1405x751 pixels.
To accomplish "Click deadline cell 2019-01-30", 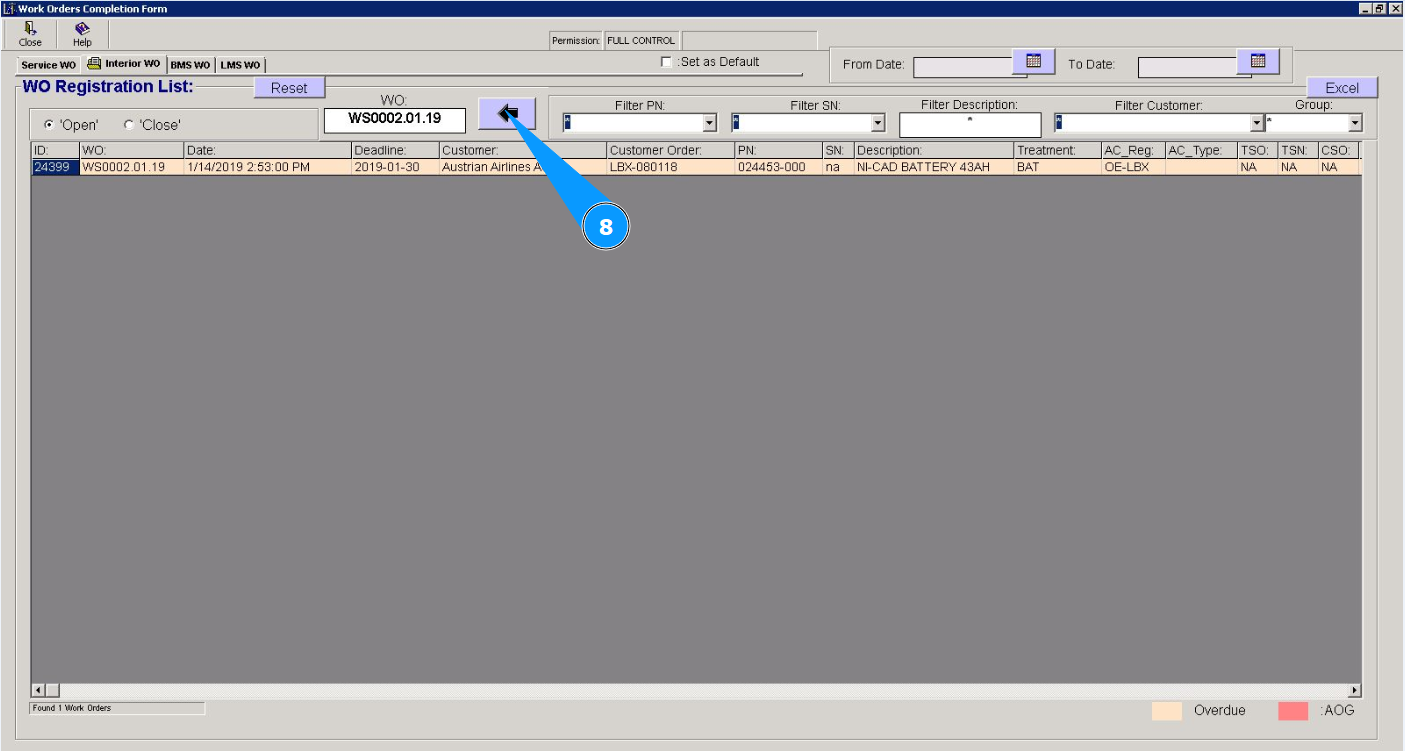I will point(395,167).
